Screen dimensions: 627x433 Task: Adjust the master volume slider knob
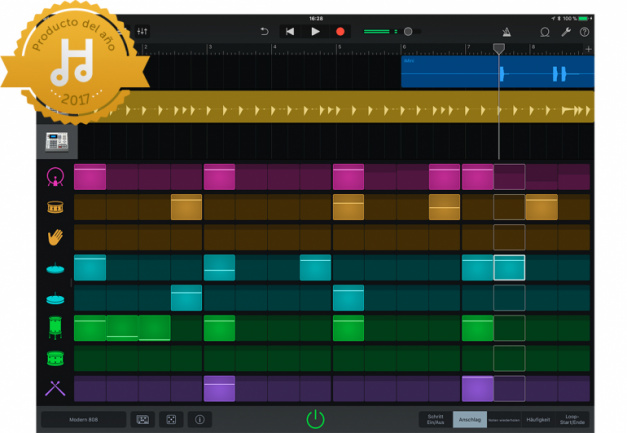[x=408, y=32]
